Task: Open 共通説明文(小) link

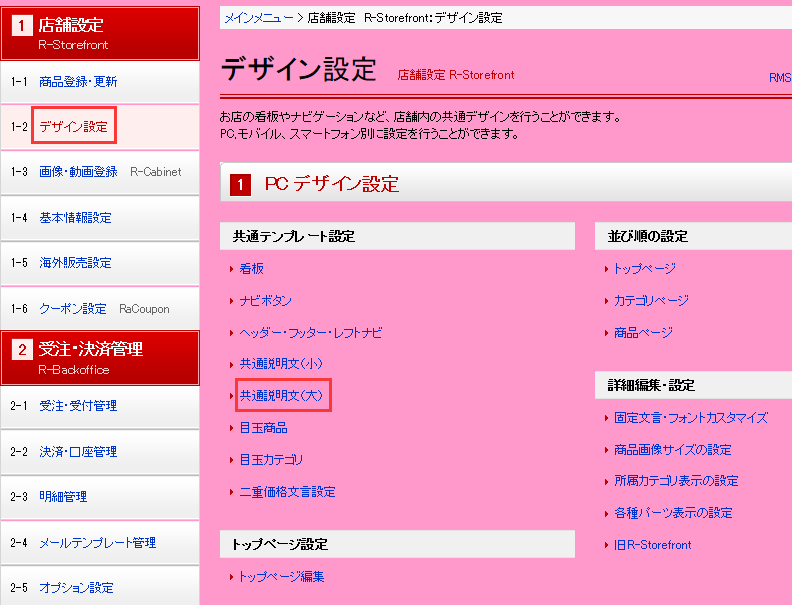Action: click(281, 364)
